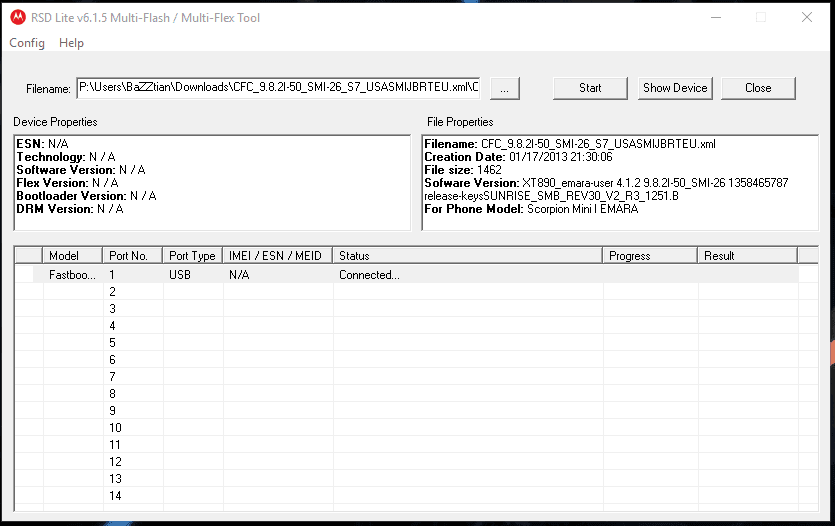Click the browse "..." button

click(x=504, y=88)
